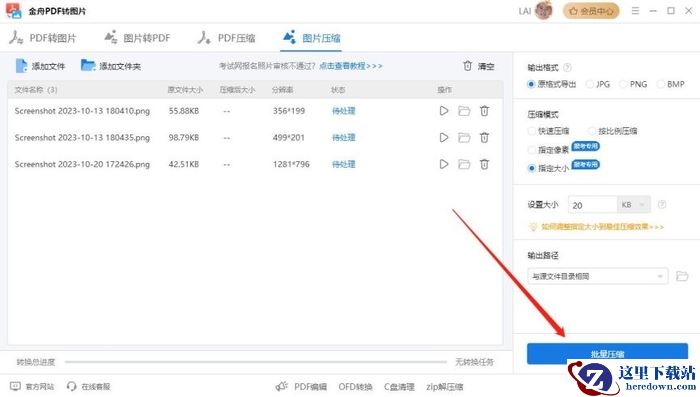Click the 待处理 status of the 98.79KB file

click(x=343, y=138)
